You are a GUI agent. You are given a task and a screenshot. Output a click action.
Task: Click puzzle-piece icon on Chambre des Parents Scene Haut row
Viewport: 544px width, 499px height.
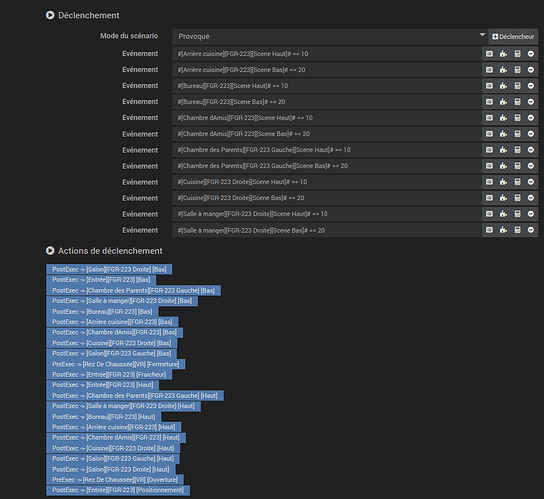503,150
